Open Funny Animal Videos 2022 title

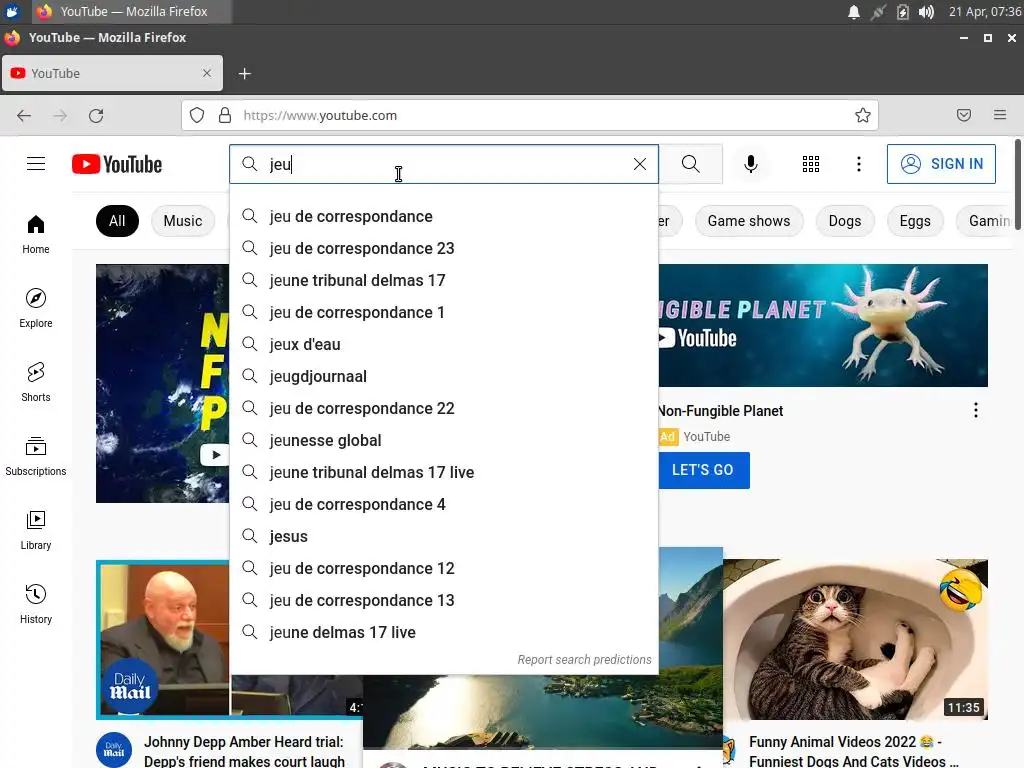(854, 752)
